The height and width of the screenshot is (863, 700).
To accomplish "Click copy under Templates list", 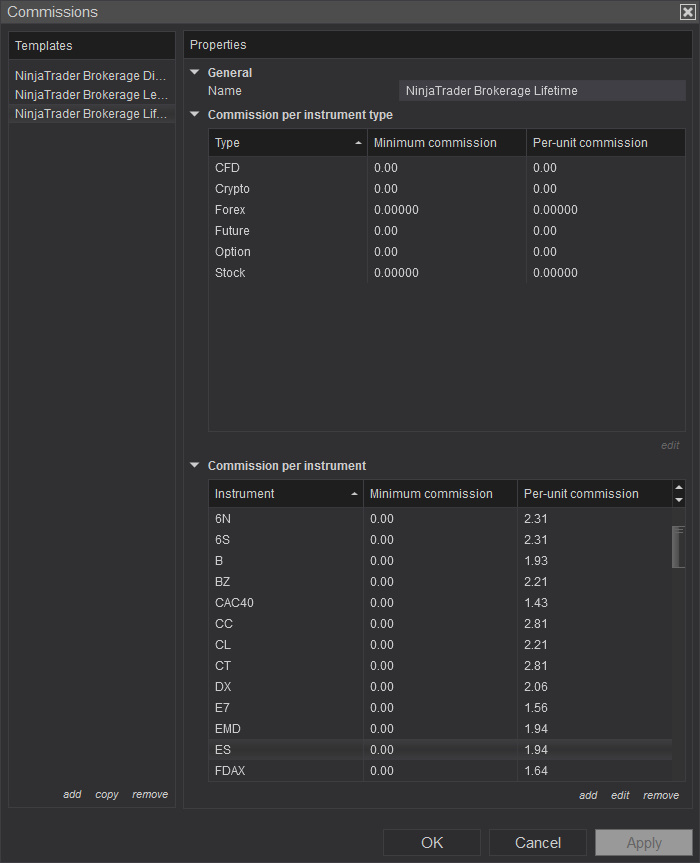I will tap(107, 794).
